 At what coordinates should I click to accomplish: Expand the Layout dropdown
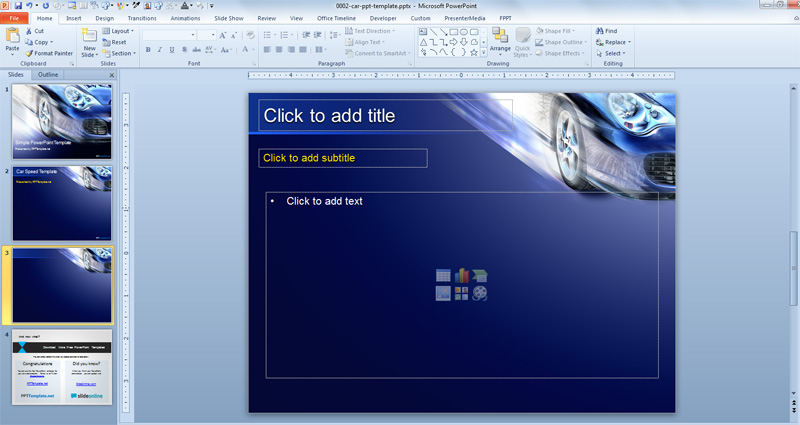tap(120, 31)
